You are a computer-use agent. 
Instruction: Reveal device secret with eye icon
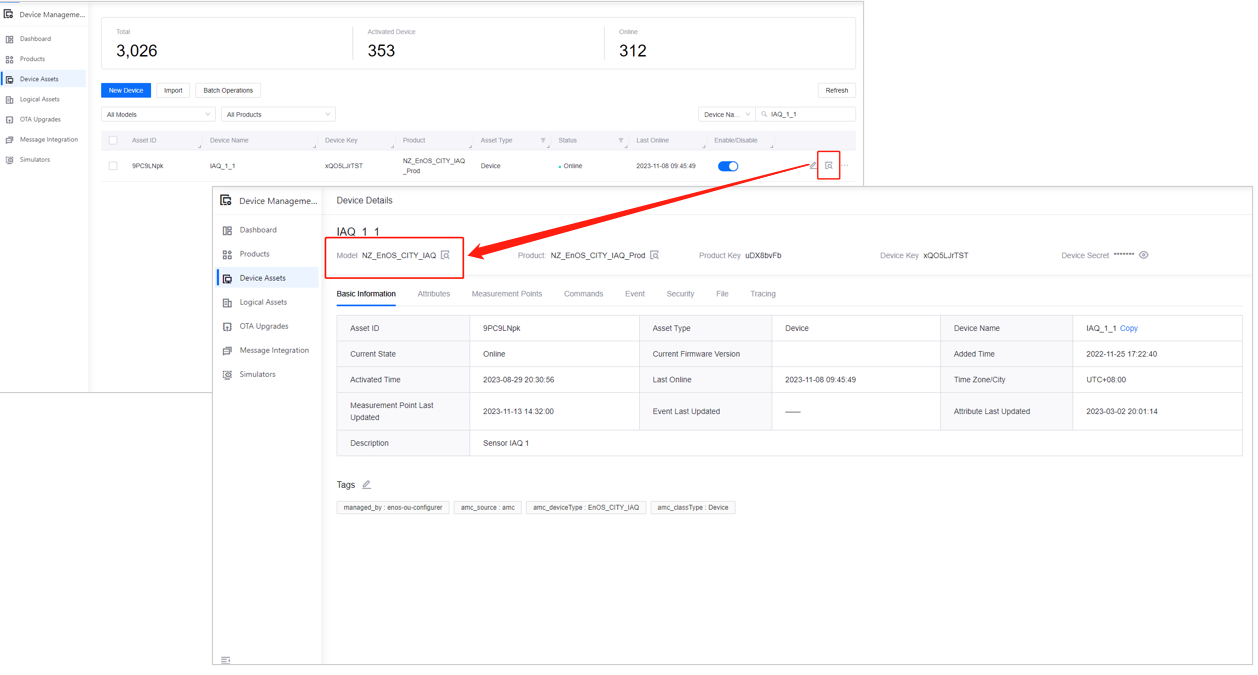[x=1144, y=255]
